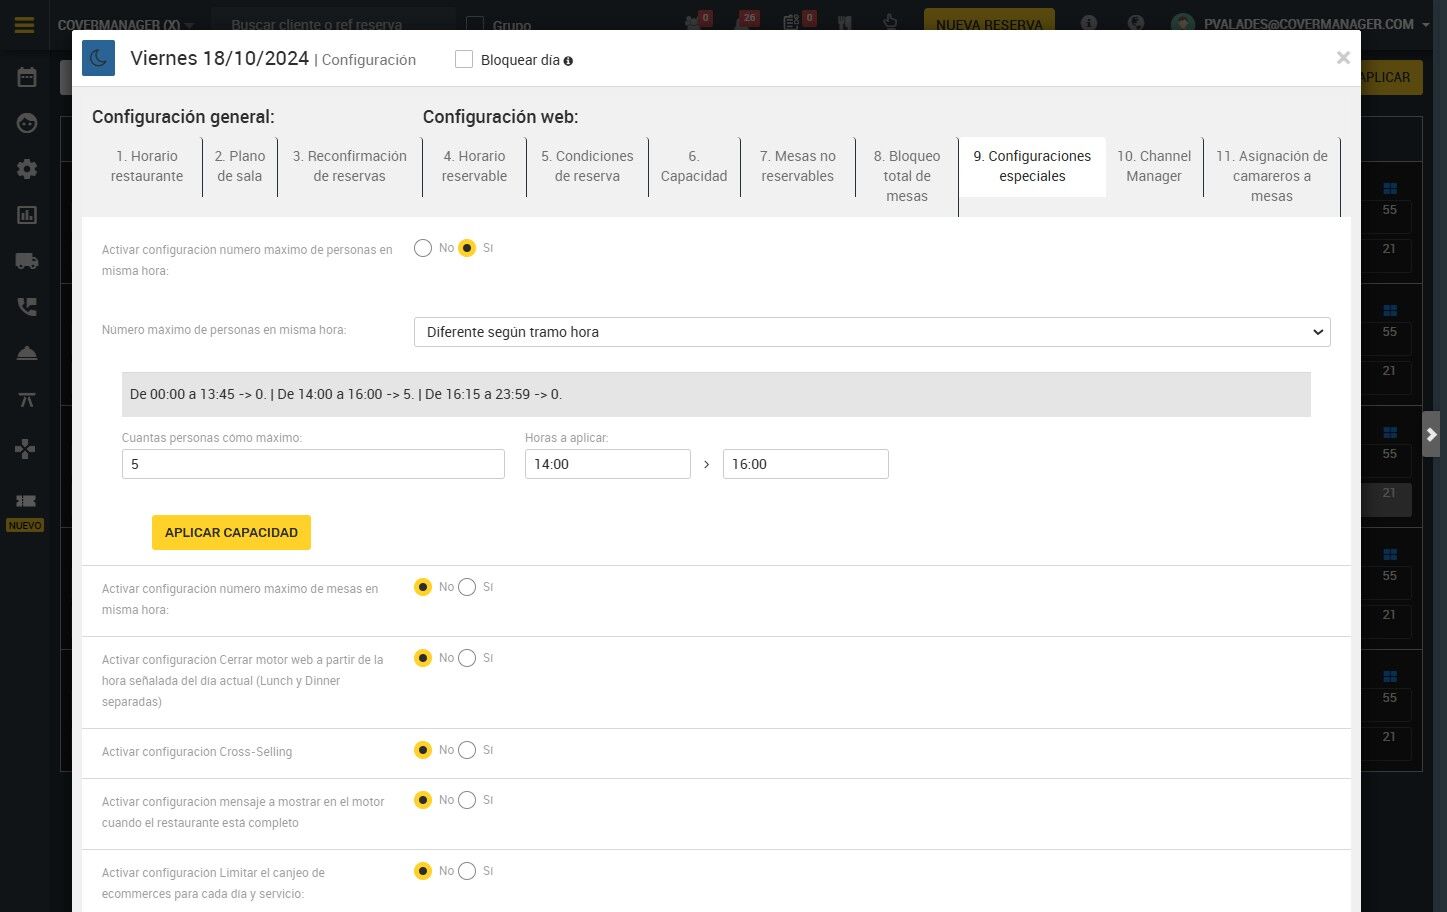Enable Si for Cross-Selling configuration

[x=467, y=750]
